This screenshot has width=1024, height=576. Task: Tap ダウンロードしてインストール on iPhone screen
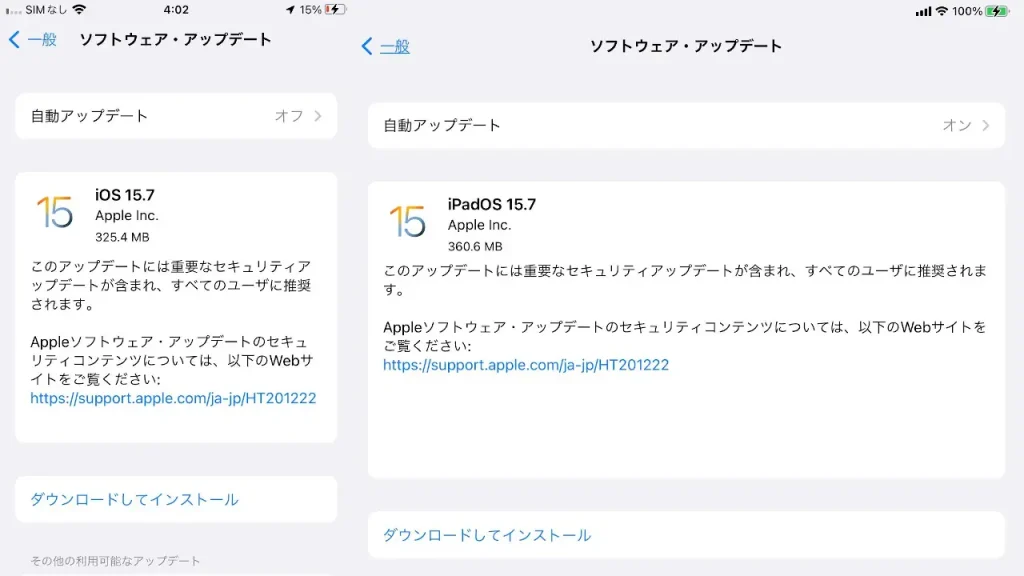coord(176,500)
